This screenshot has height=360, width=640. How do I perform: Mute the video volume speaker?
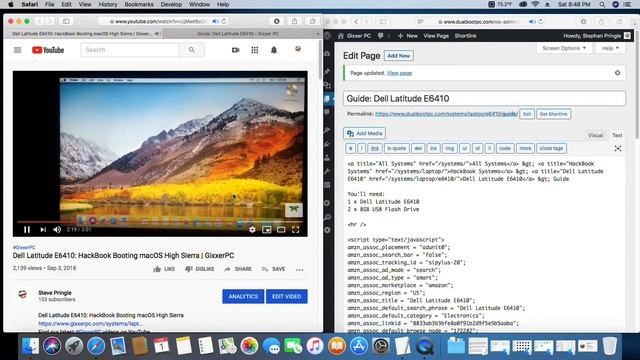click(57, 230)
